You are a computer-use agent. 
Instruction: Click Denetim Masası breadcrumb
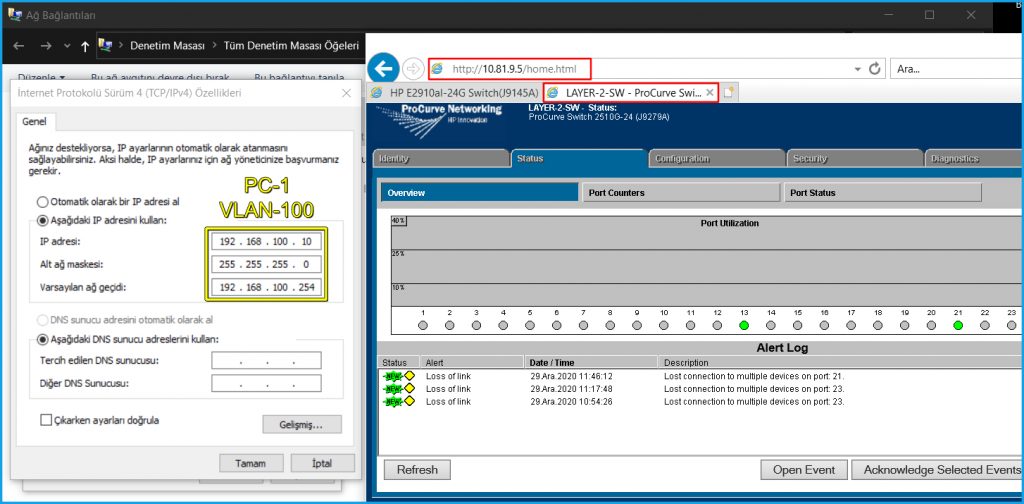point(167,46)
